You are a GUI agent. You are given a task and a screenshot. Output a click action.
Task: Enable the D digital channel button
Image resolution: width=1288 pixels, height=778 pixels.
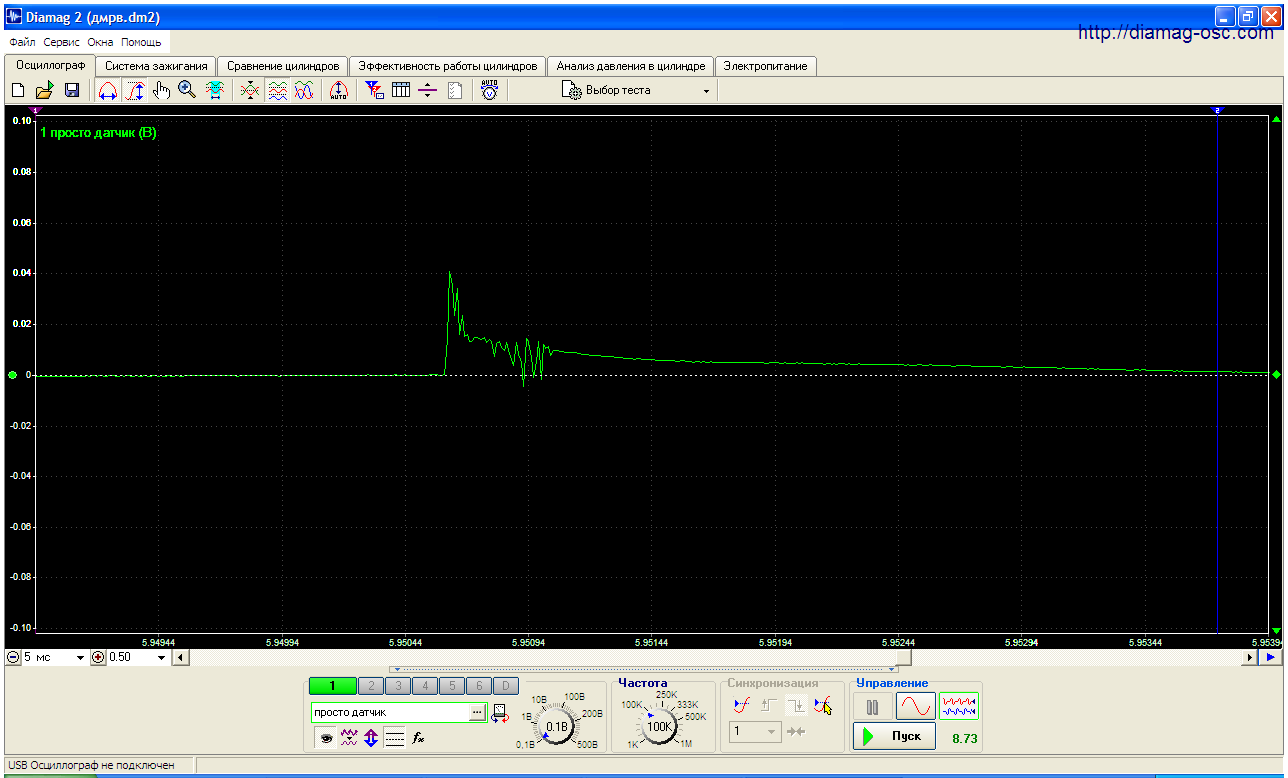(x=507, y=686)
